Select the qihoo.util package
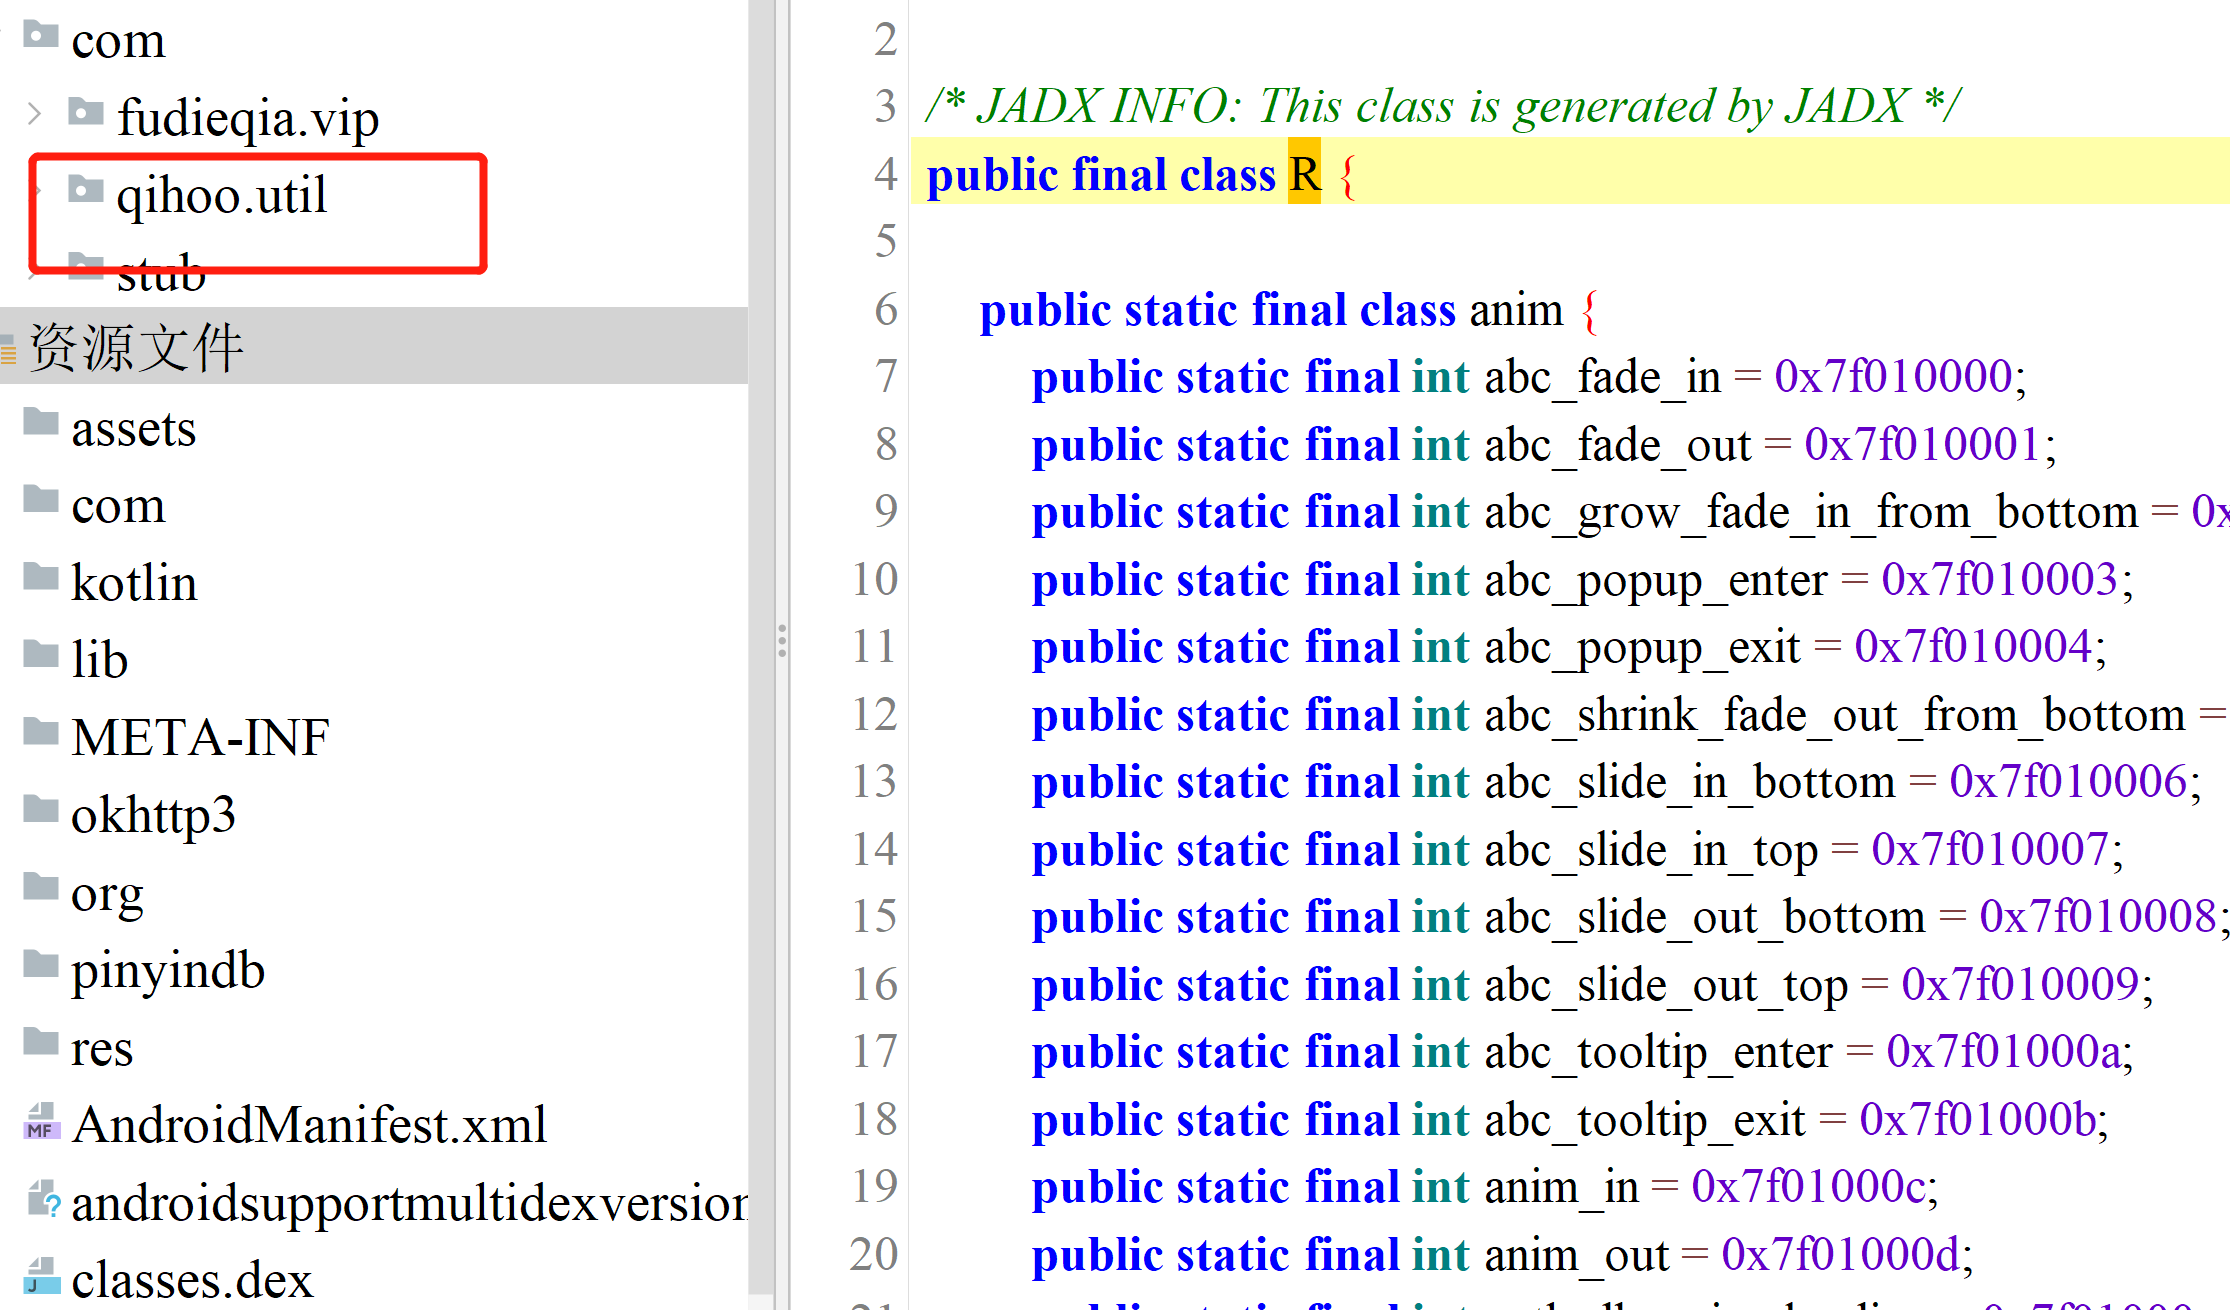2230x1310 pixels. pyautogui.click(x=221, y=194)
